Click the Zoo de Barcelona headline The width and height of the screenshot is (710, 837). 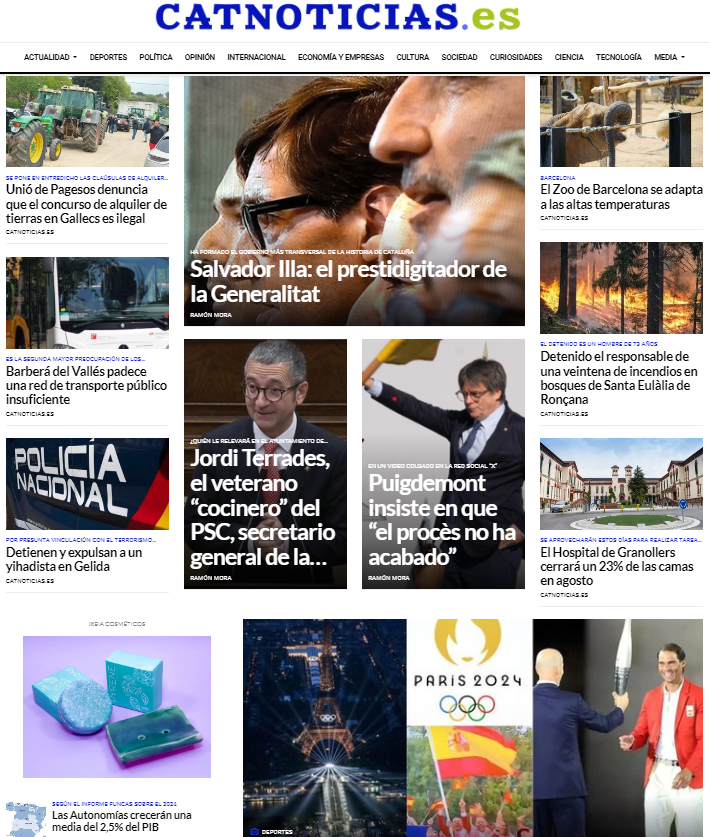(x=621, y=197)
